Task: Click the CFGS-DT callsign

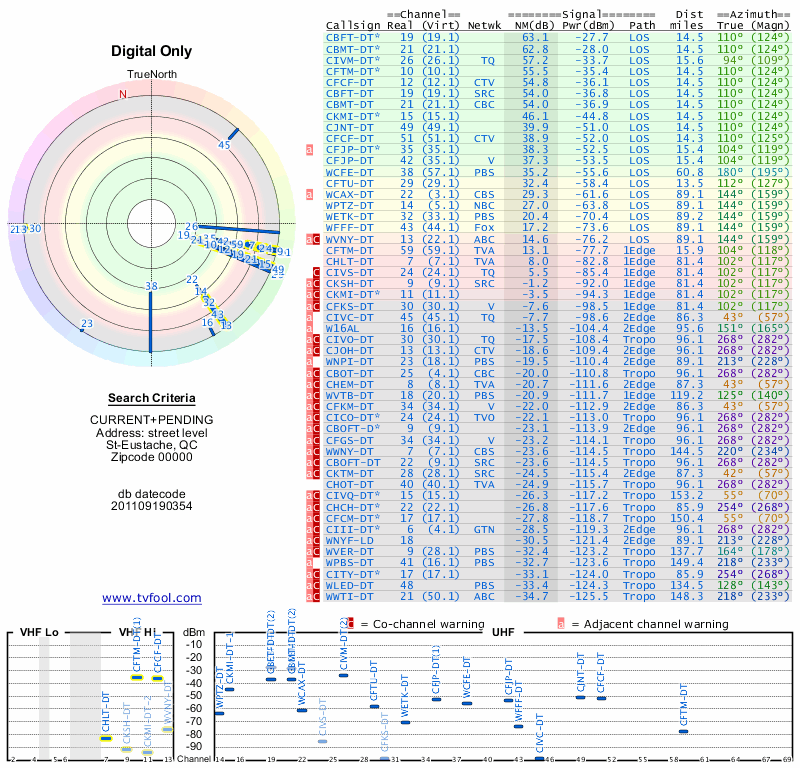Action: (x=349, y=440)
